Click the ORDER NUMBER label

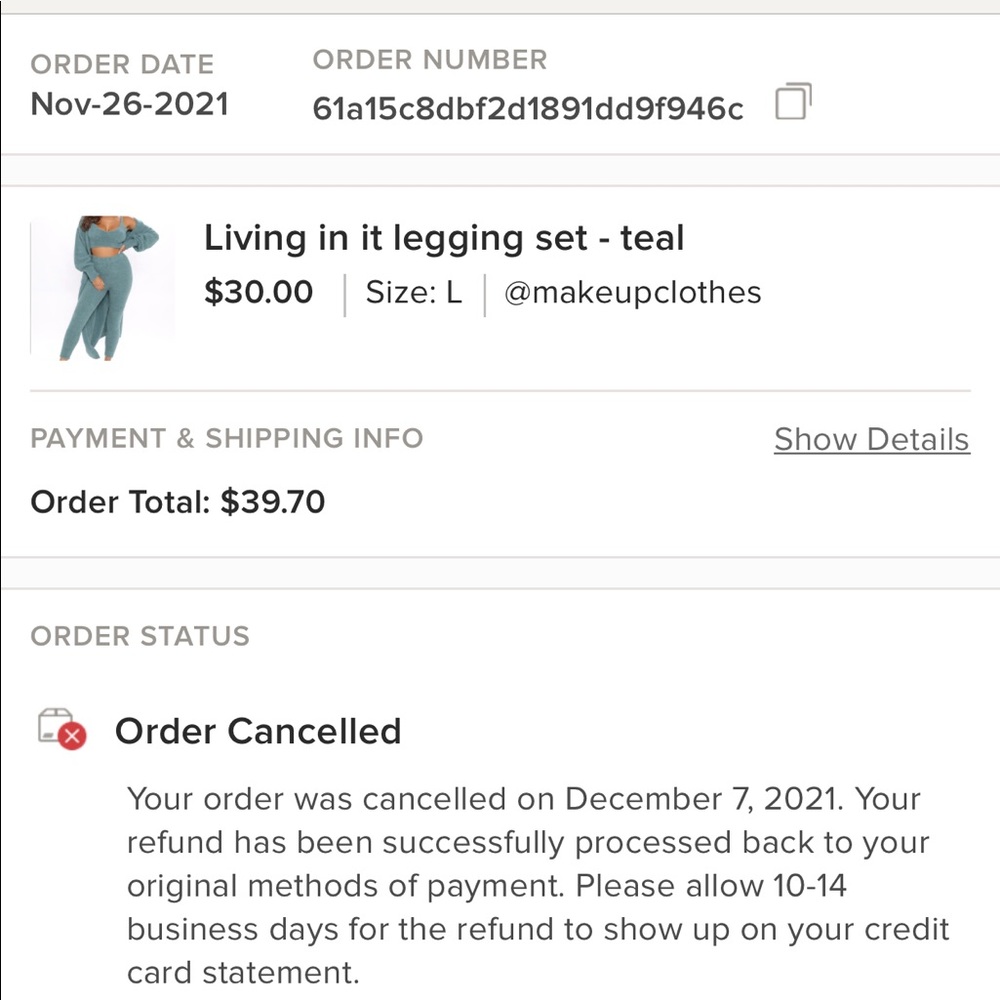(430, 60)
